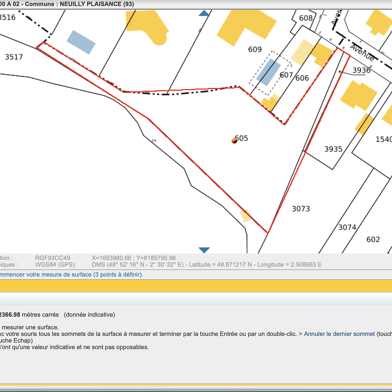Undo last vertex via 'Annuler le dernier sommet'
Viewport: 392px width, 392px height.
point(339,334)
